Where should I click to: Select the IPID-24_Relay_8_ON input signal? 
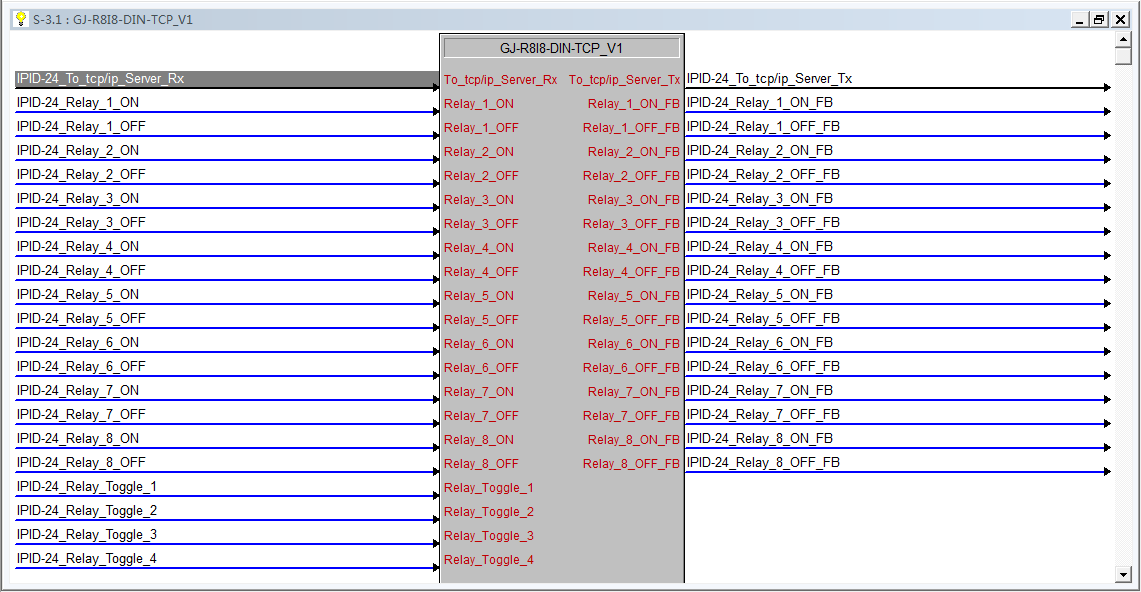(x=226, y=439)
